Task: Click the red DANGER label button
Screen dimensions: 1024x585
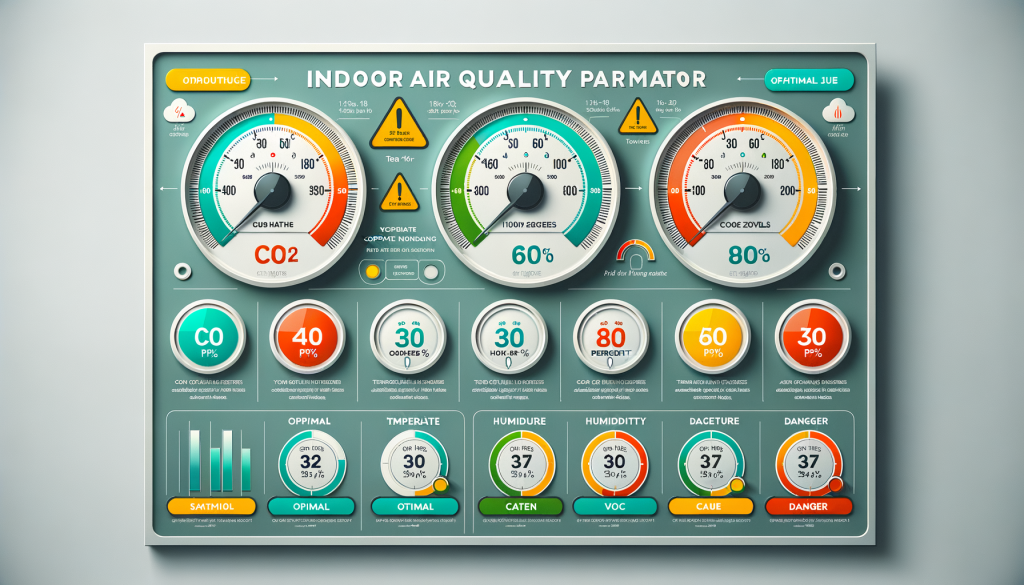Action: click(808, 506)
